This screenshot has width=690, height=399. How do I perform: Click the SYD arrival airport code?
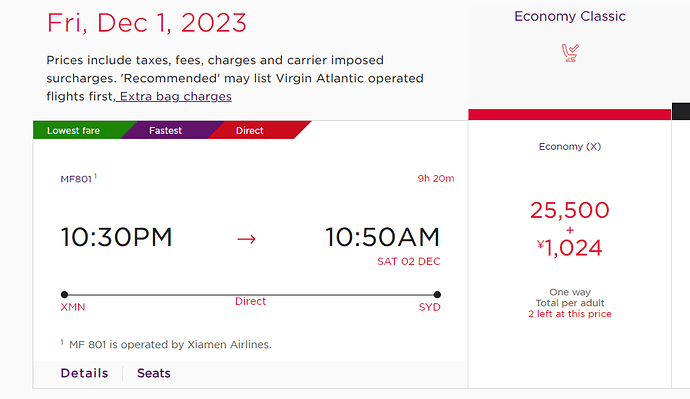point(429,307)
